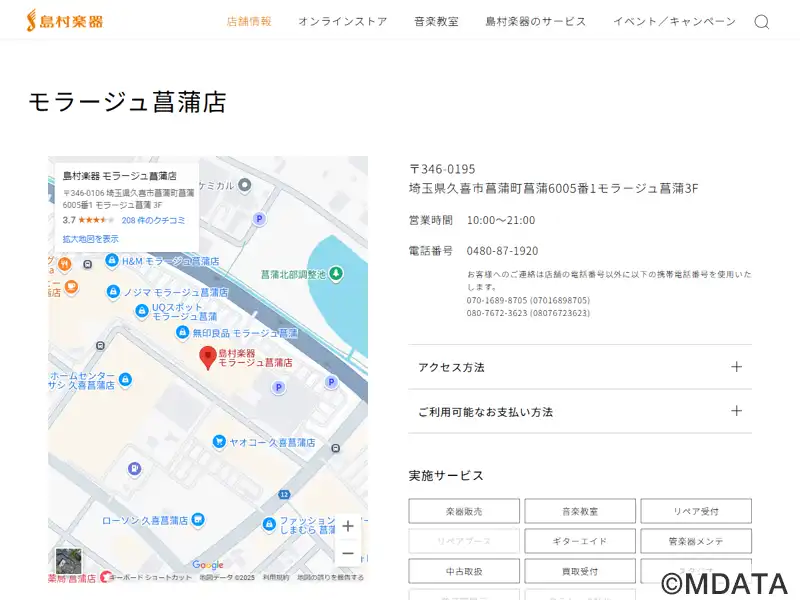800x600 pixels.
Task: Click 地図の誤りを報告する link
Action: (331, 578)
